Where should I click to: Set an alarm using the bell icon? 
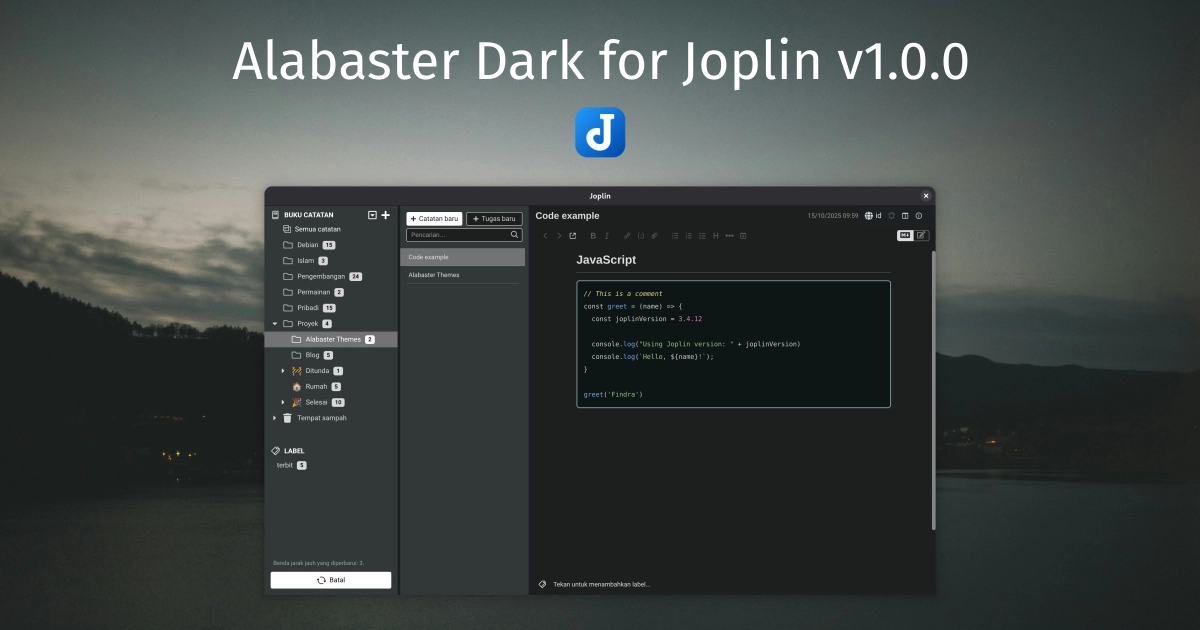(x=892, y=215)
